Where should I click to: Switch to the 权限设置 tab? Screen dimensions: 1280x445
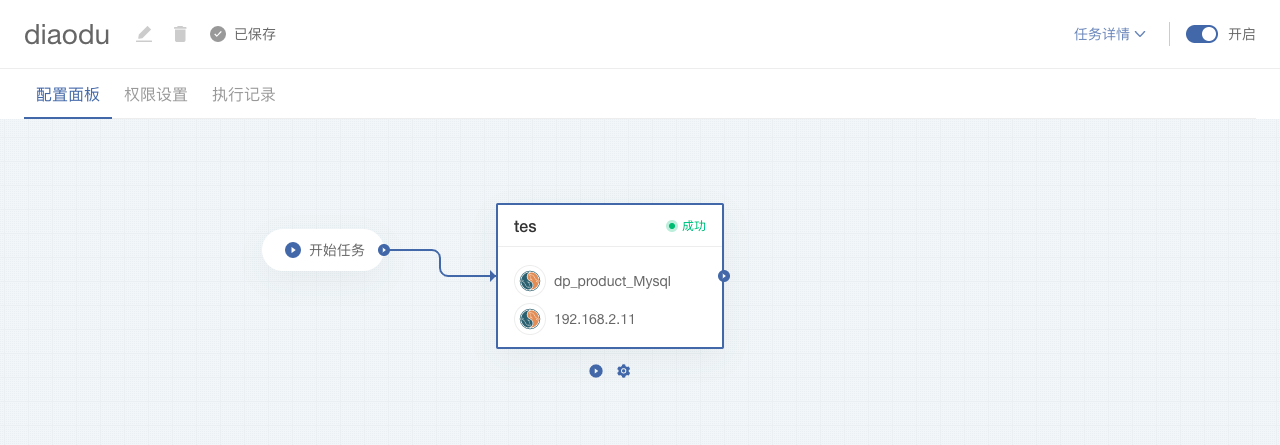pos(156,95)
